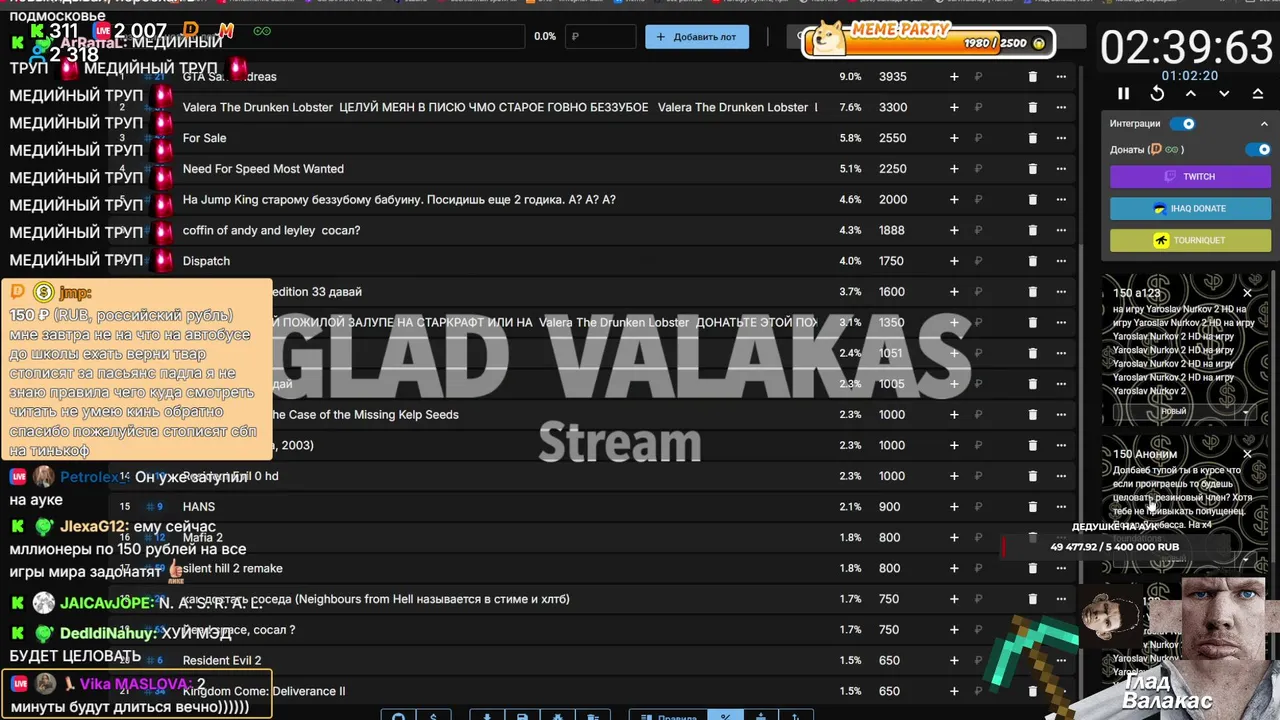Screen dimensions: 1280x720
Task: Click the Tourniquet integration button
Action: pyautogui.click(x=1190, y=240)
